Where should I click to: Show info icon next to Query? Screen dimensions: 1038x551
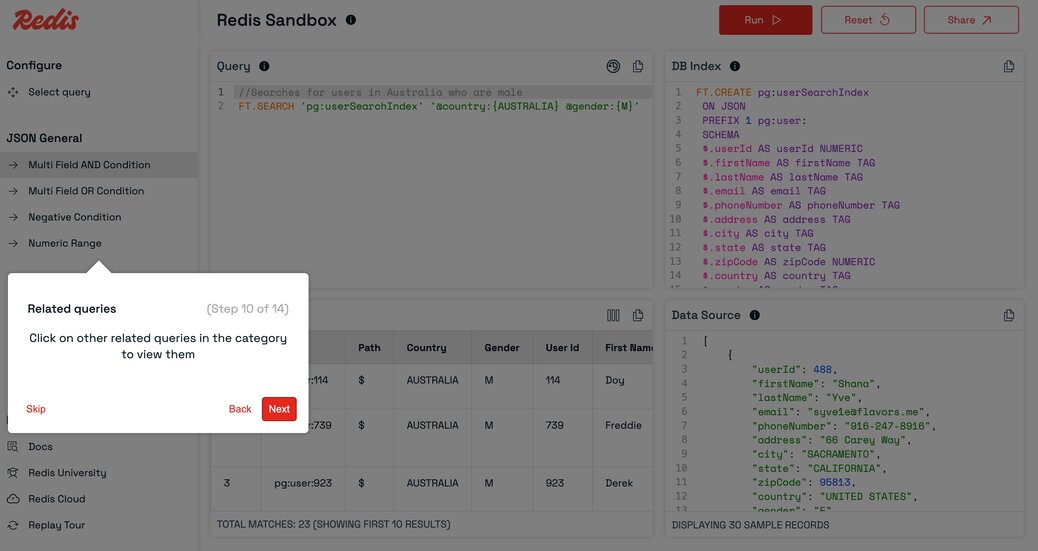264,66
